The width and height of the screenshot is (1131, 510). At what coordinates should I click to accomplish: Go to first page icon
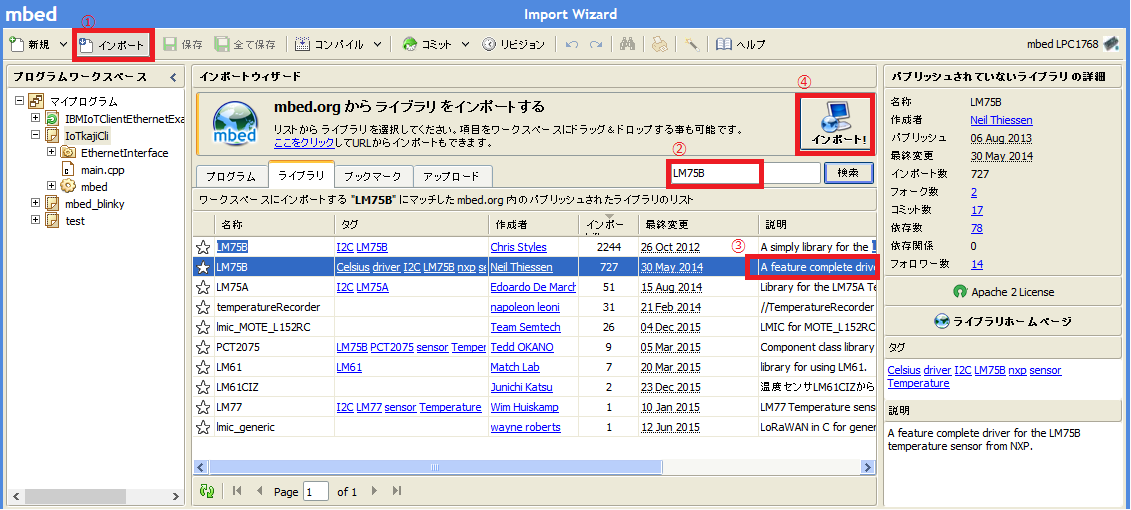pyautogui.click(x=237, y=491)
